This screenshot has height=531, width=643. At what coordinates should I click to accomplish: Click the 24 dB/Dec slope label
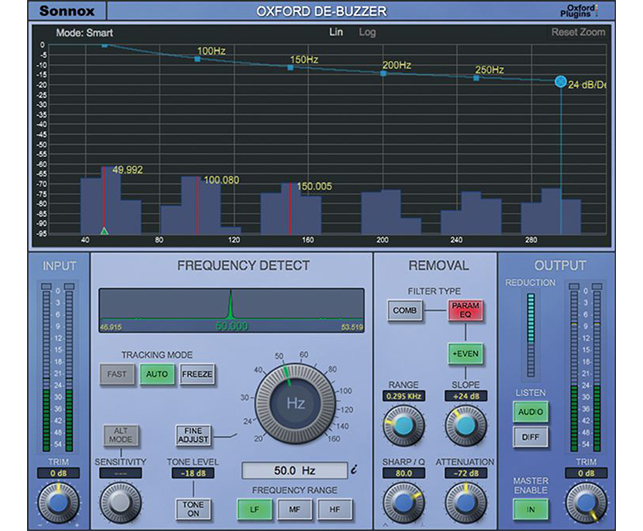[587, 85]
